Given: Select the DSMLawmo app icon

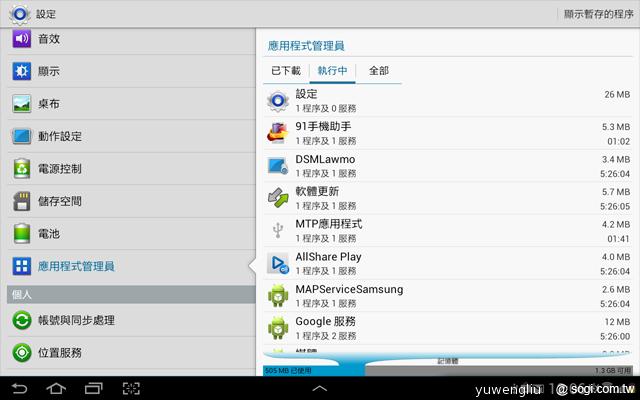Looking at the screenshot, I should (278, 166).
